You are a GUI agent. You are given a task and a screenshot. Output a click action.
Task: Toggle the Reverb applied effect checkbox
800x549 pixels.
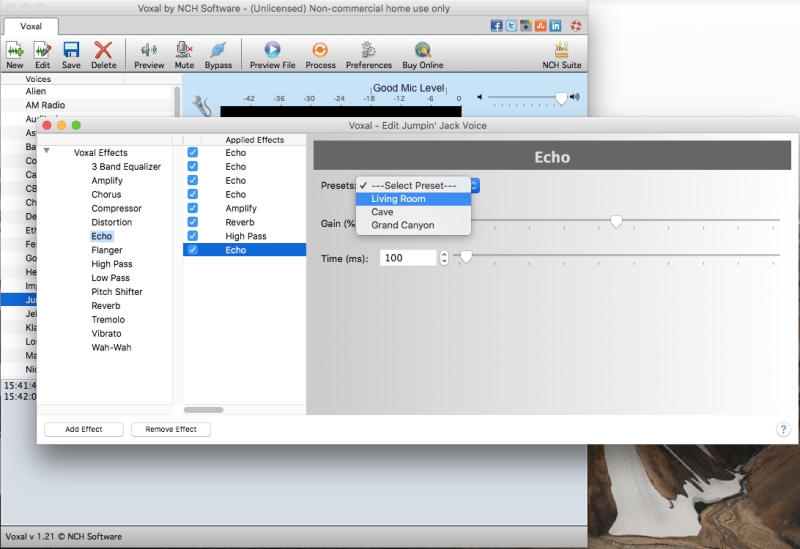(192, 222)
